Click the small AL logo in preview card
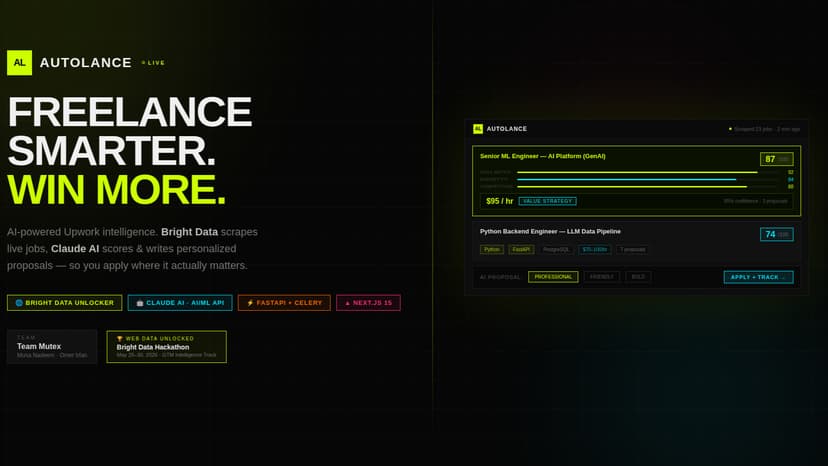This screenshot has height=466, width=828. (478, 129)
